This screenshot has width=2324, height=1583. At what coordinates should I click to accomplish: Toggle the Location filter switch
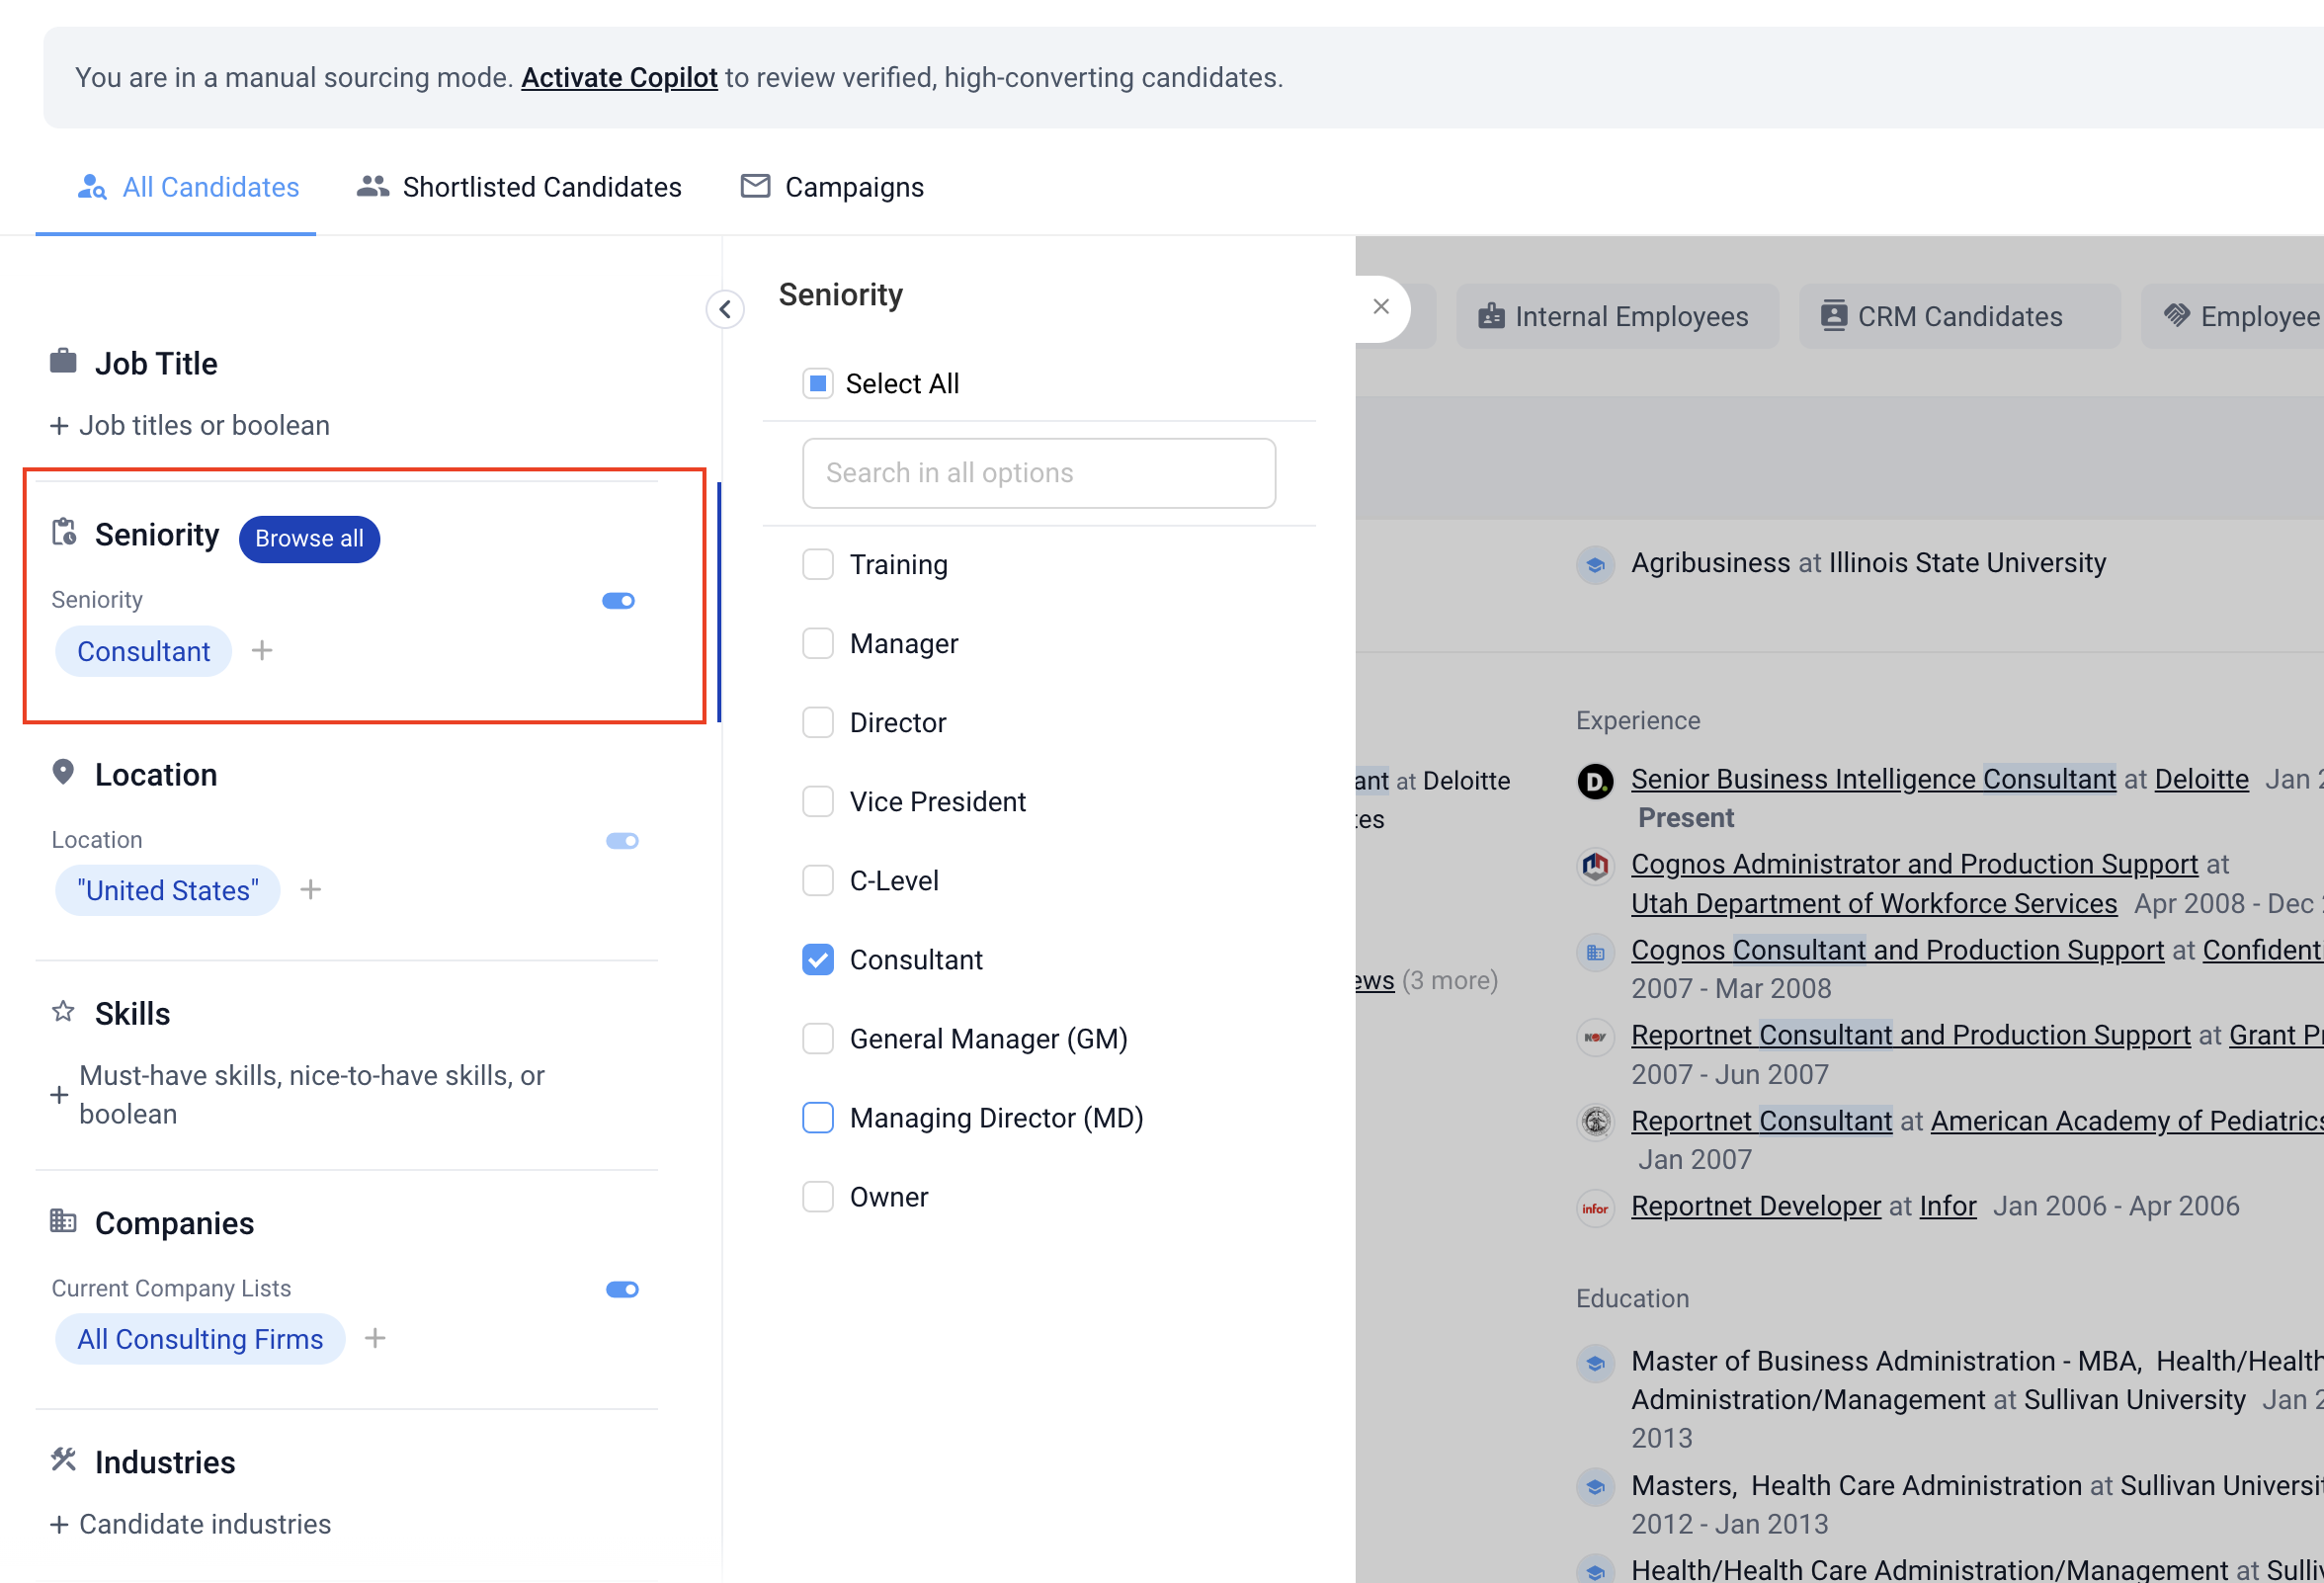click(x=622, y=841)
